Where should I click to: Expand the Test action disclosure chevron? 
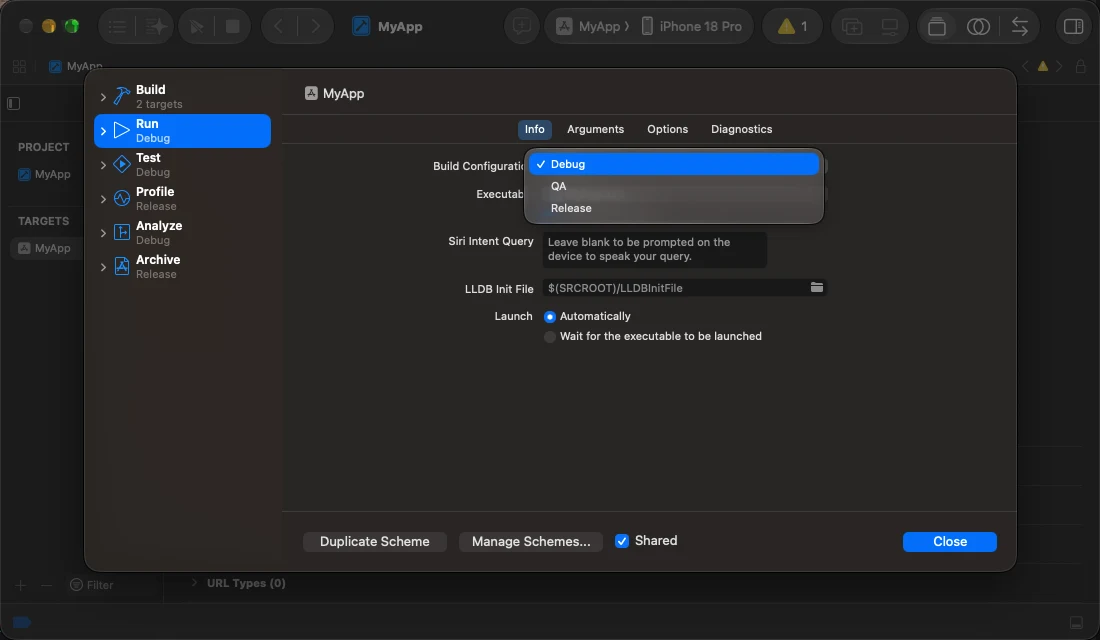(103, 165)
